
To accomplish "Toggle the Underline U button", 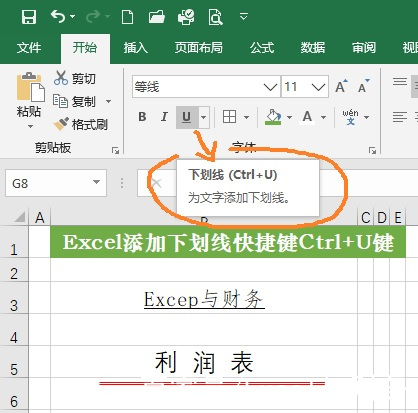I will pyautogui.click(x=187, y=117).
